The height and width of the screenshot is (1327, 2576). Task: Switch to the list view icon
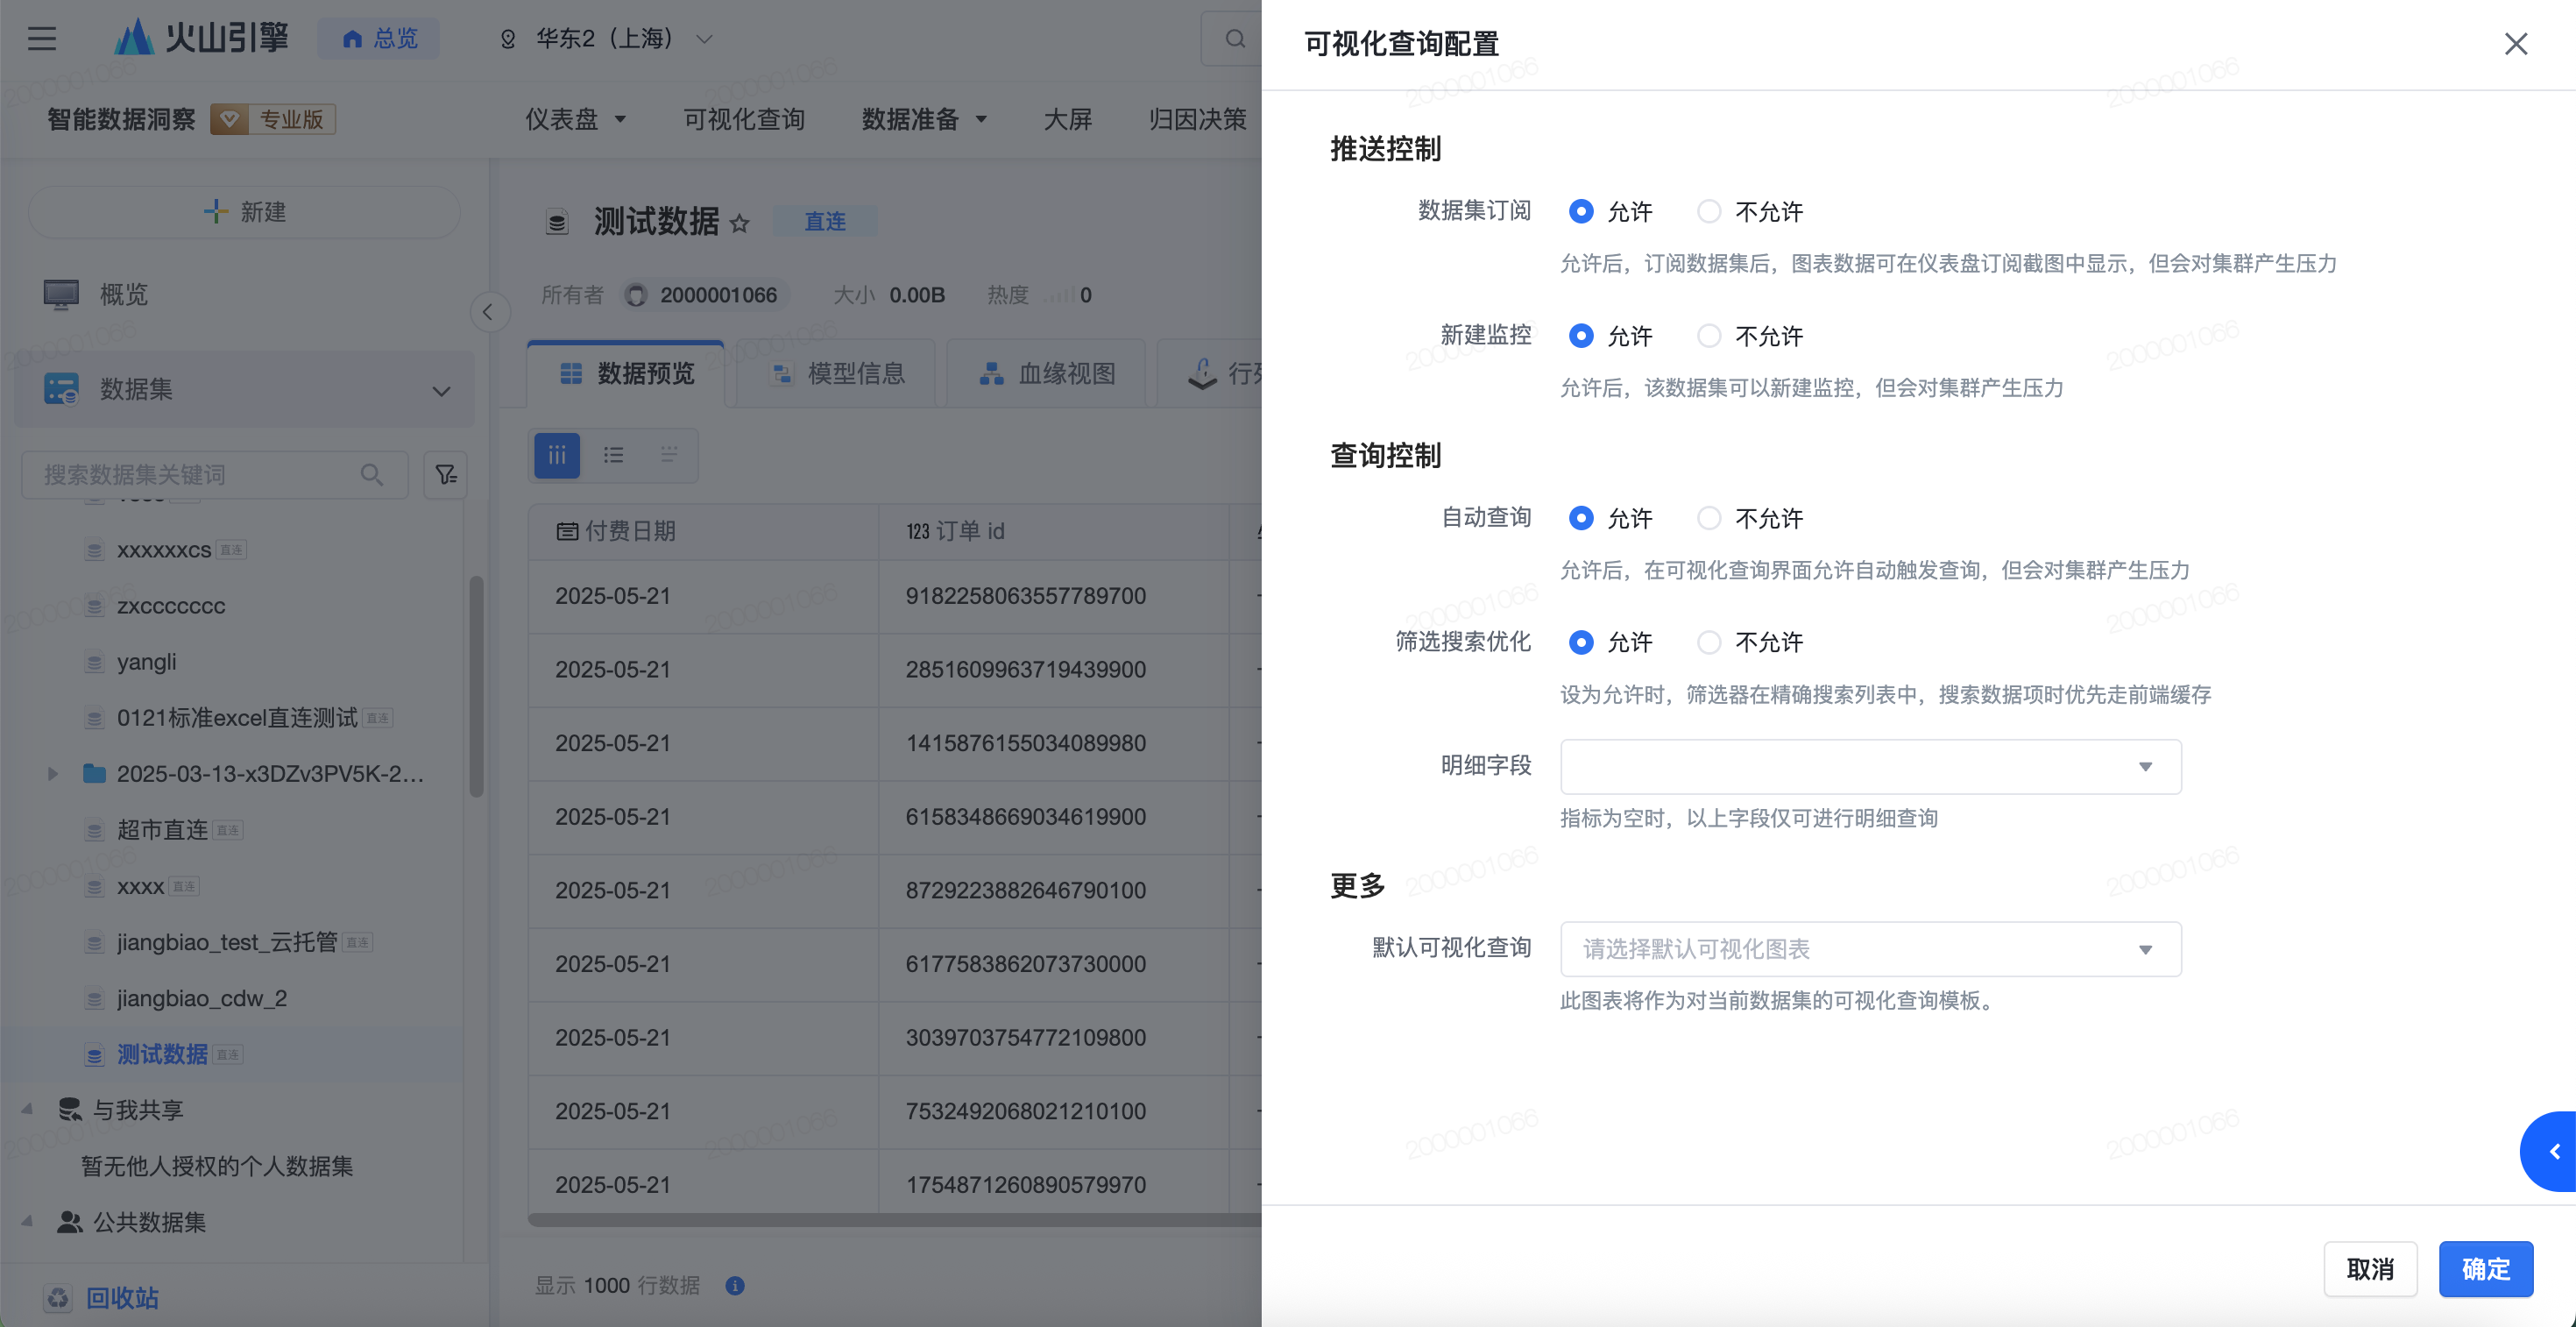613,456
